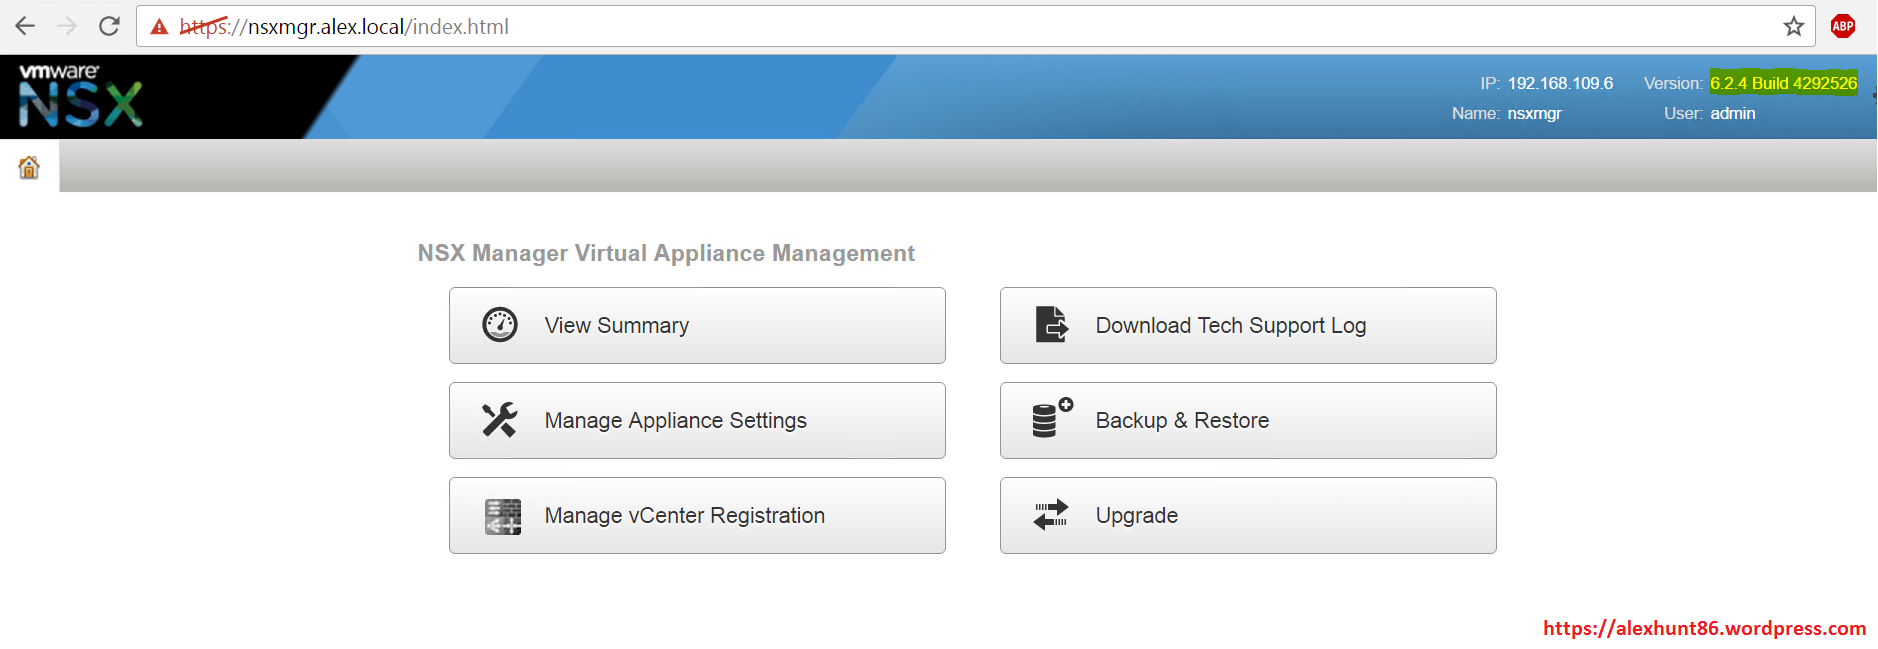Click the certificate warning triangle icon
This screenshot has height=649, width=1878.
(x=159, y=27)
